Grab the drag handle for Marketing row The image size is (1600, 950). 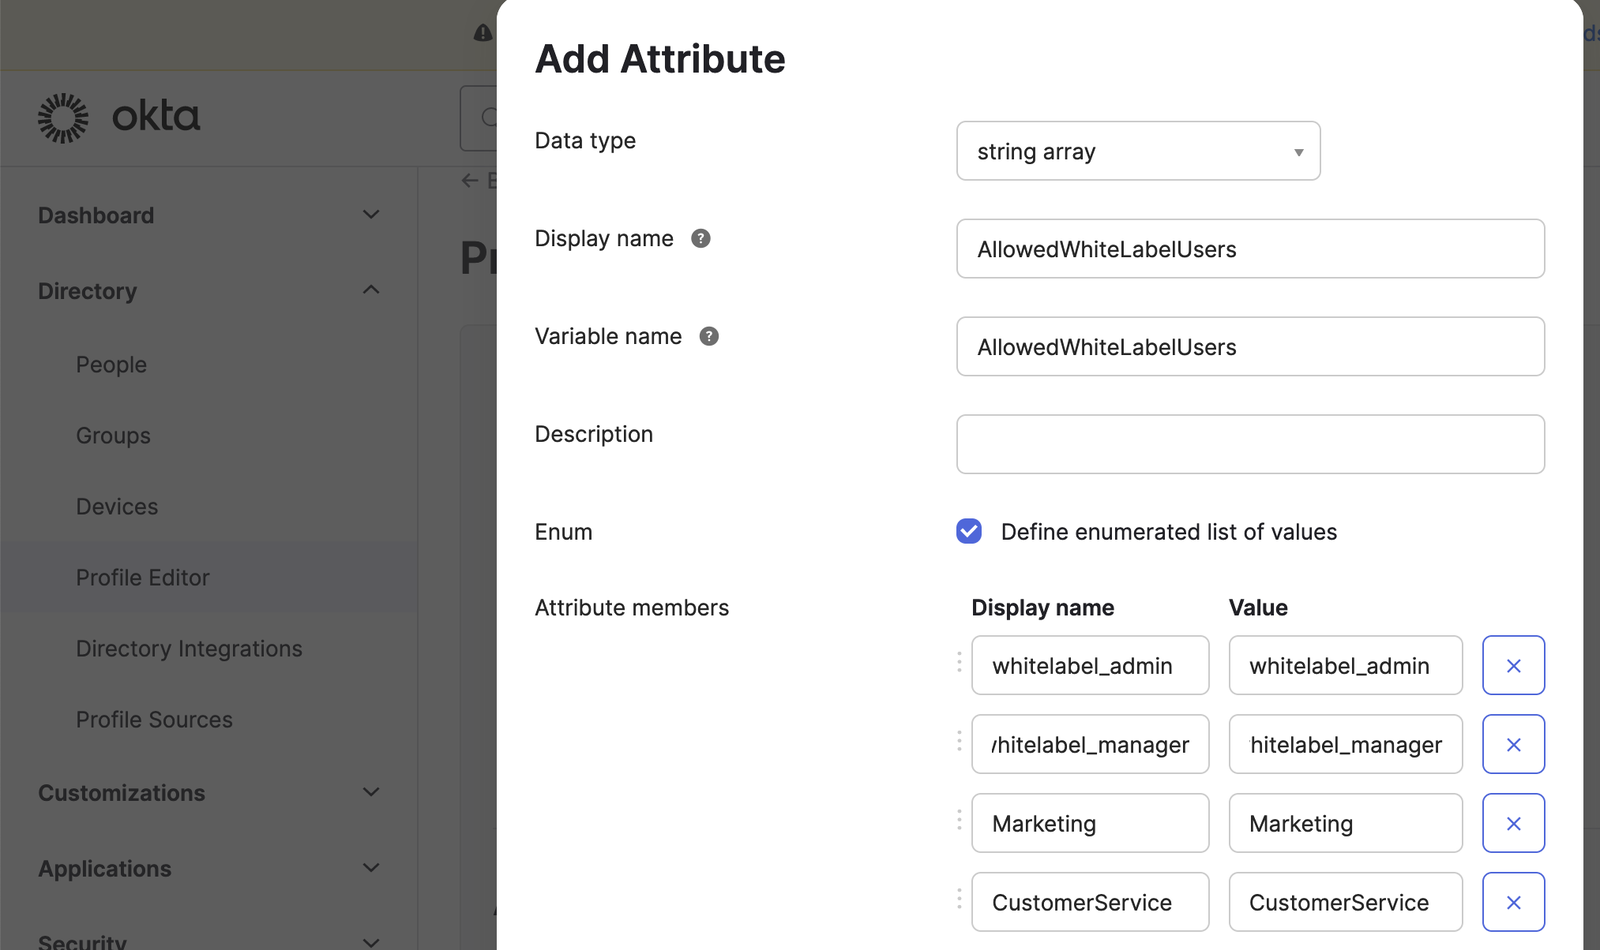pyautogui.click(x=959, y=820)
